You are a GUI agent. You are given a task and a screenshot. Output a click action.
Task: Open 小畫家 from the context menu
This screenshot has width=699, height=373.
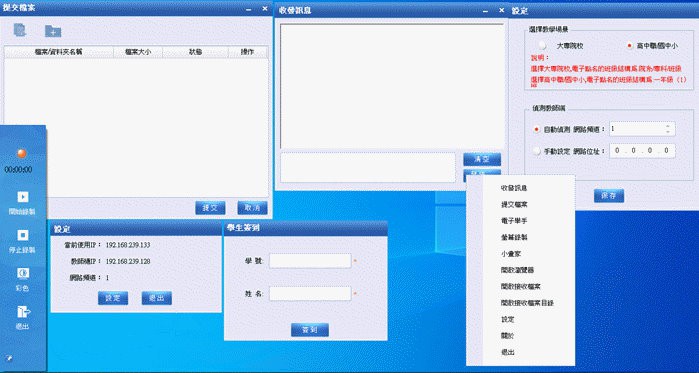point(511,254)
